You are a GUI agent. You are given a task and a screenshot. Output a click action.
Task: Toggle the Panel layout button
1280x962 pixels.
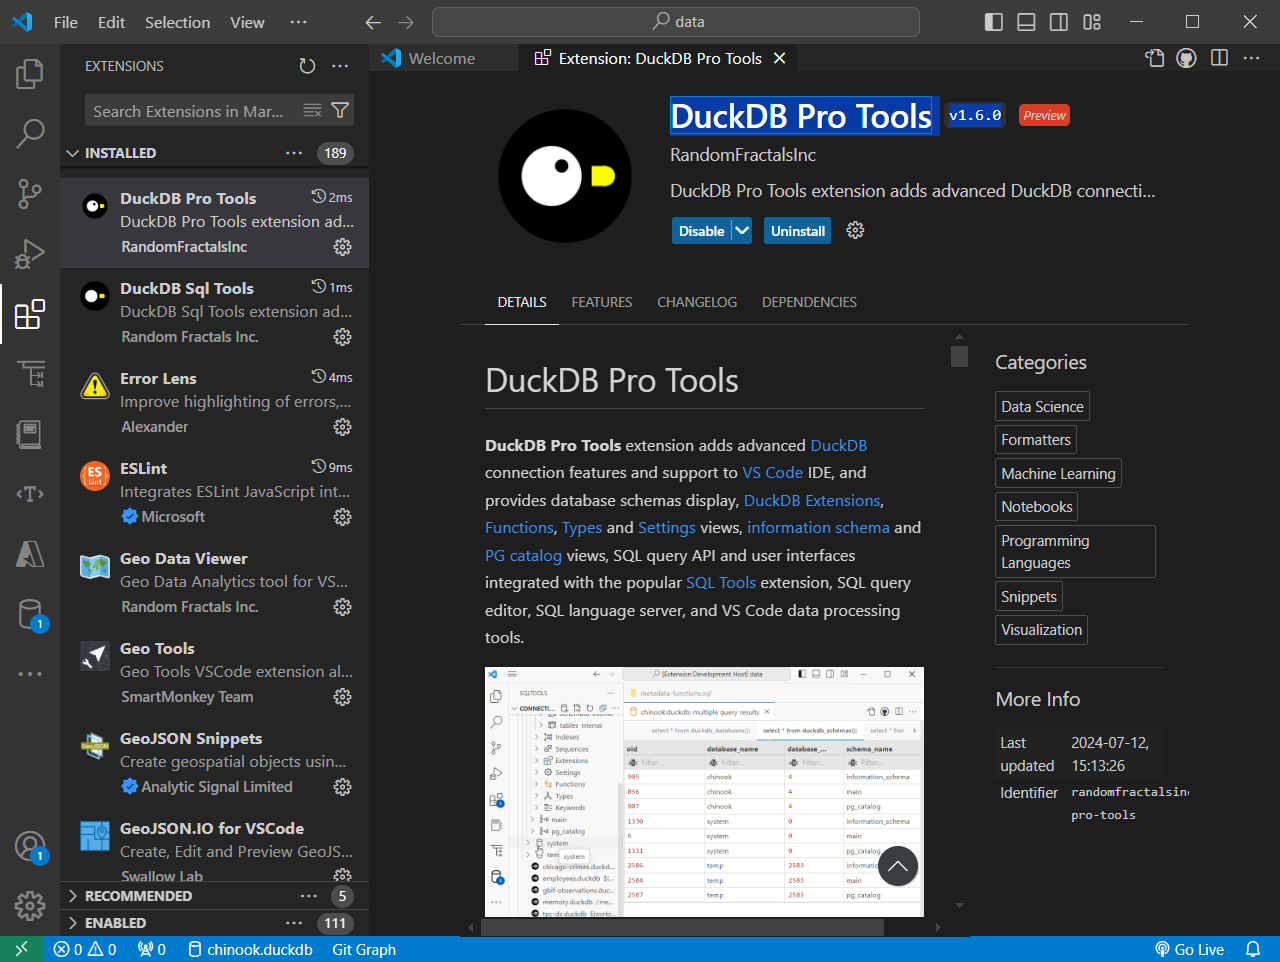coord(1026,22)
